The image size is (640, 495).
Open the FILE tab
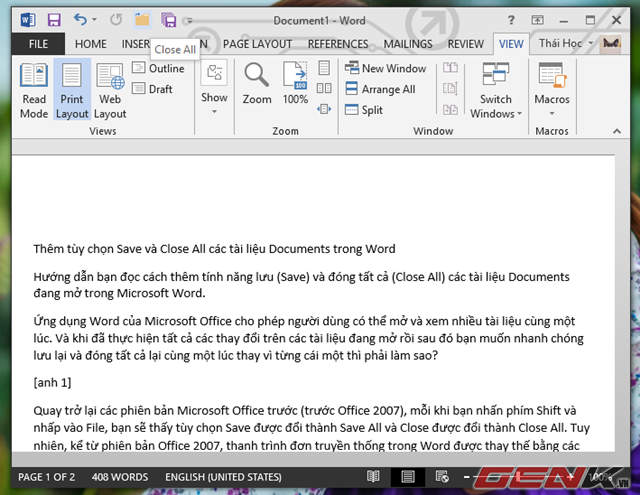[x=38, y=44]
